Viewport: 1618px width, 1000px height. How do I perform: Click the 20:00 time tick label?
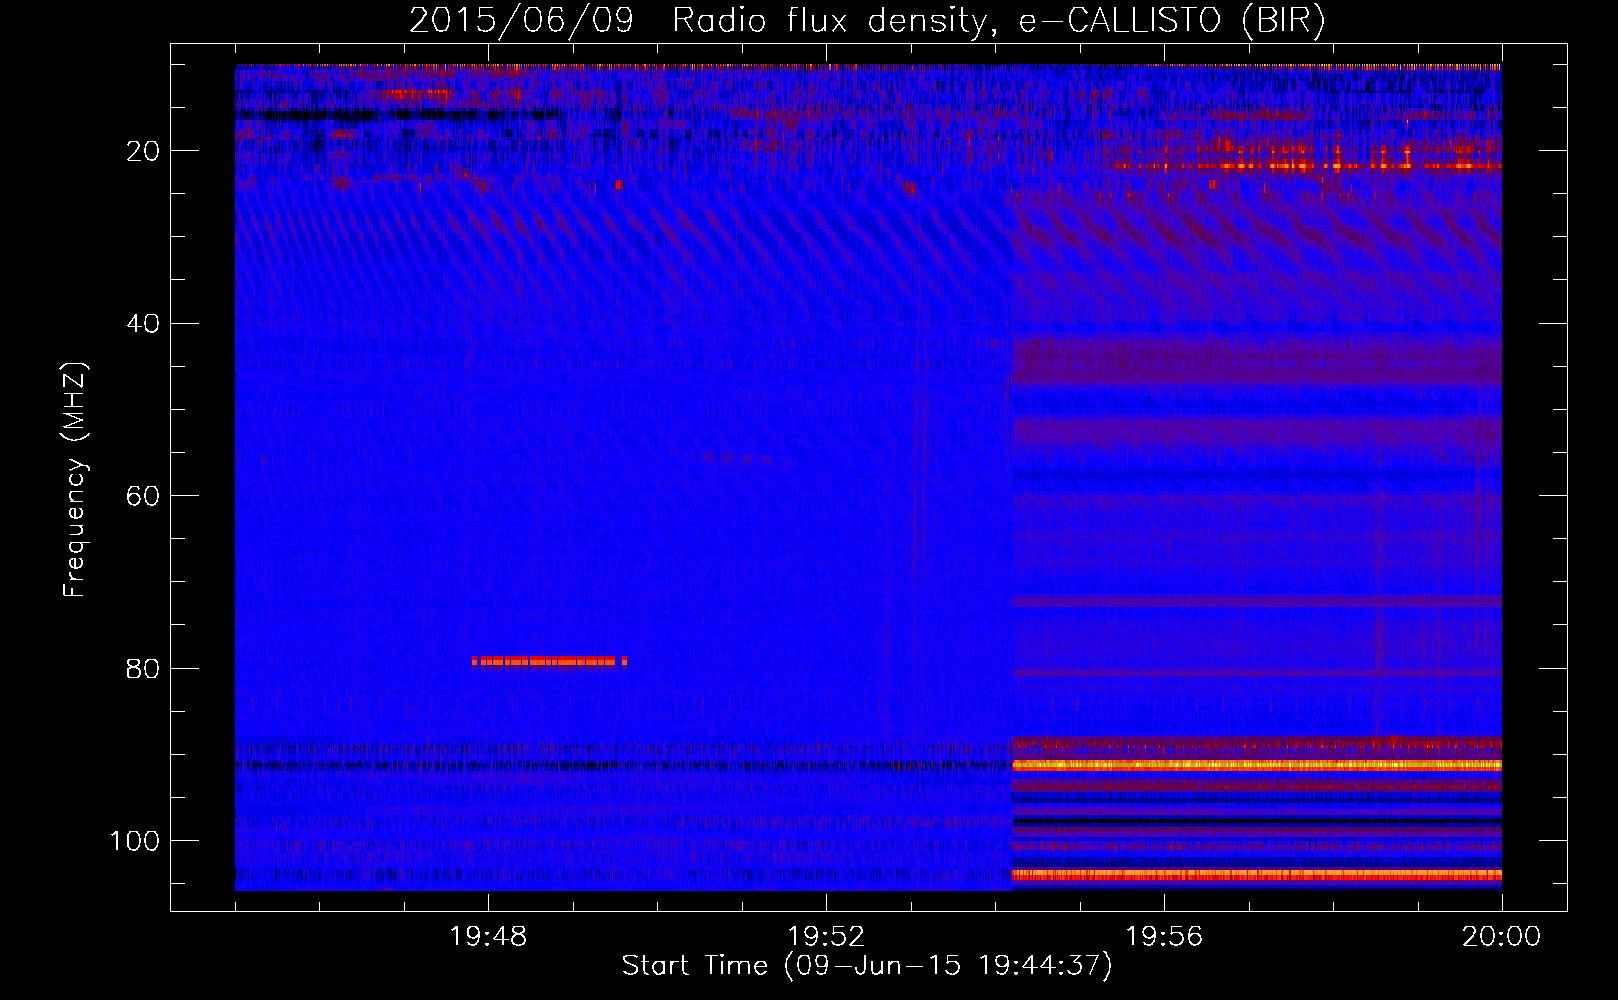click(x=1501, y=936)
